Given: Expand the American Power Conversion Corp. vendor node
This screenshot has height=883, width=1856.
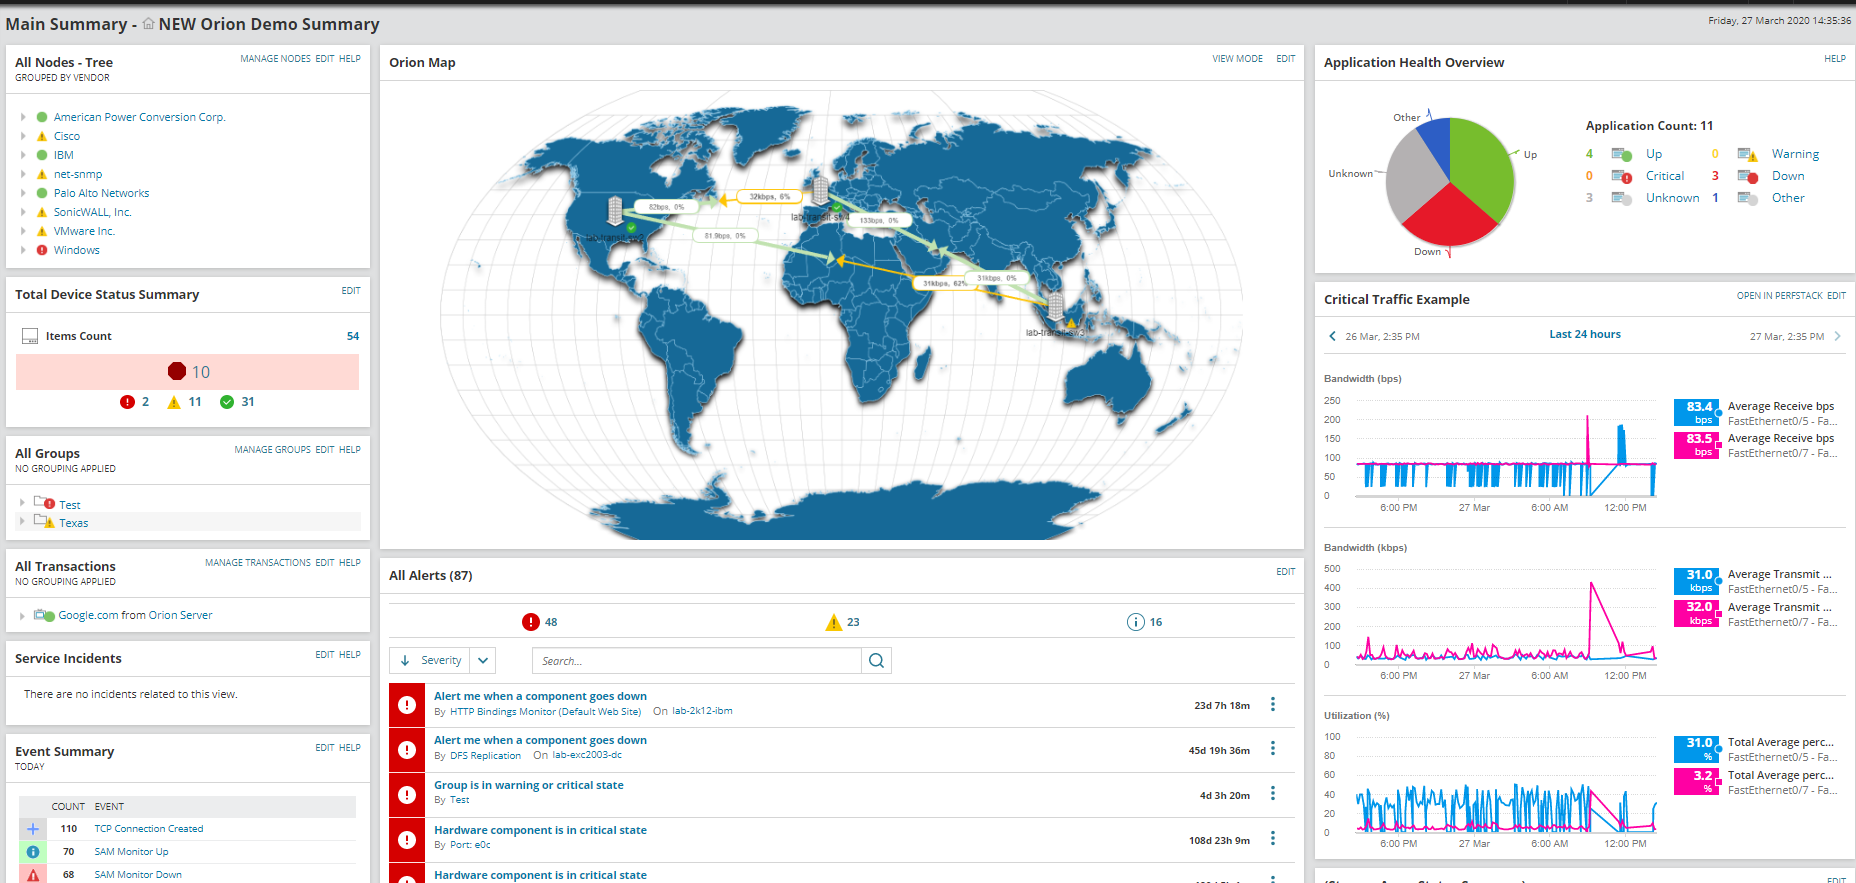Looking at the screenshot, I should [x=23, y=117].
